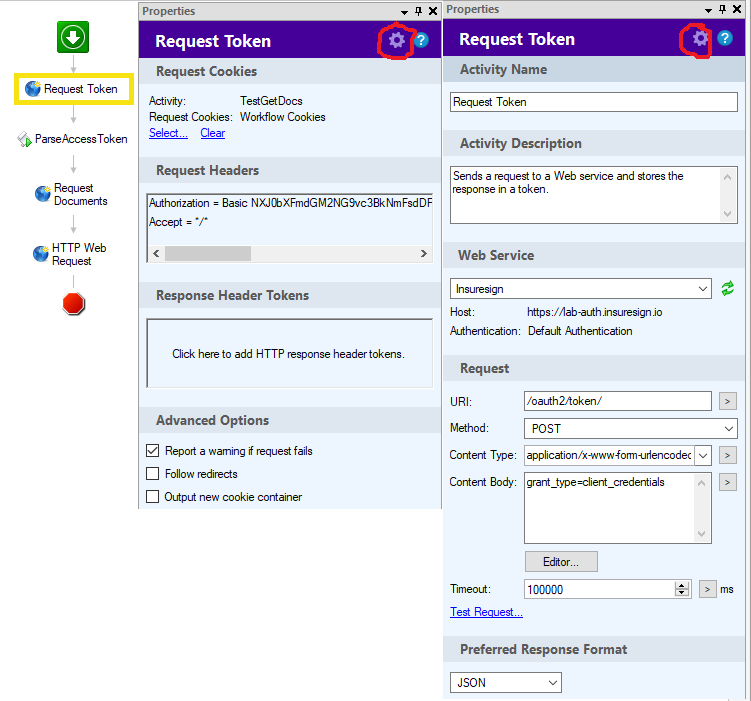Enable Follow redirects checkbox

152,474
